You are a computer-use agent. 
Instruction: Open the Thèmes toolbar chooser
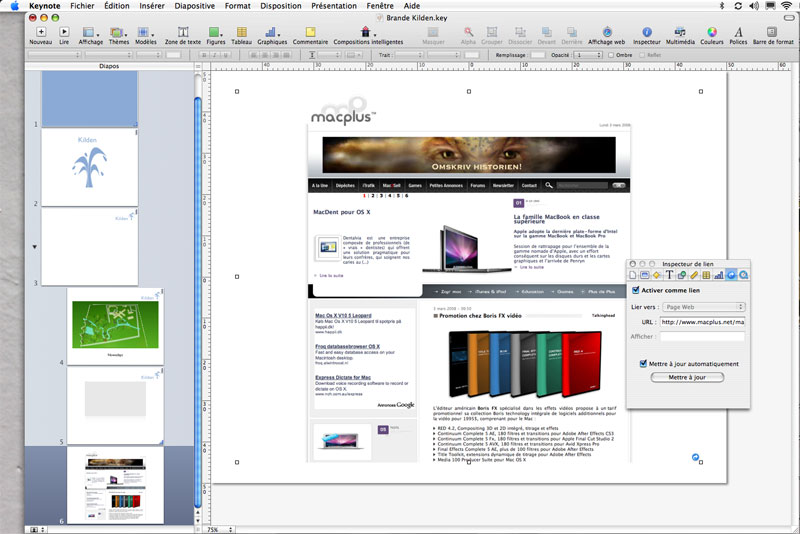(118, 32)
